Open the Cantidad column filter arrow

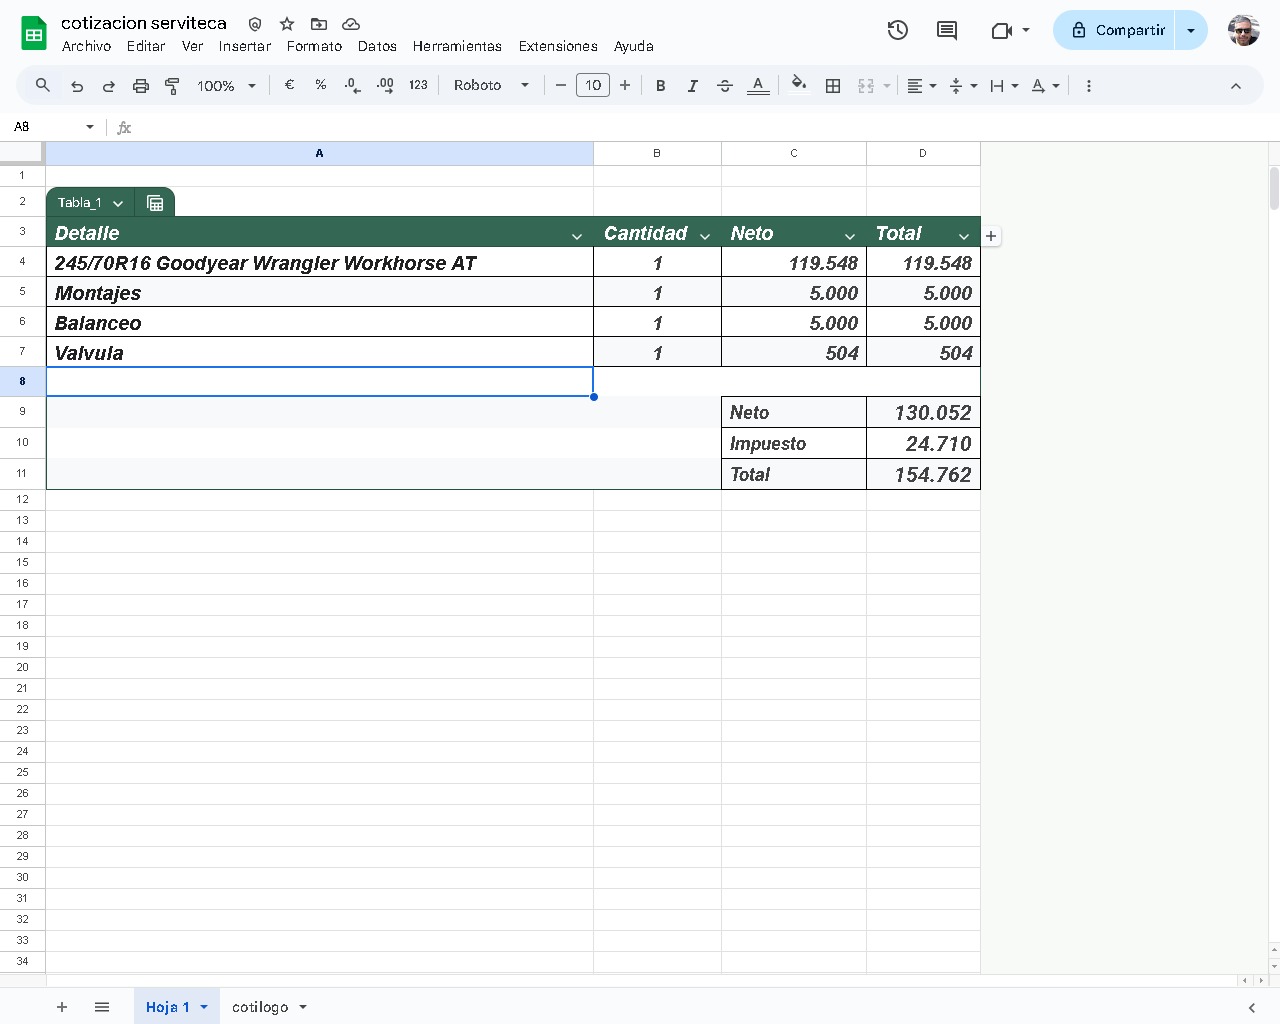tap(705, 236)
